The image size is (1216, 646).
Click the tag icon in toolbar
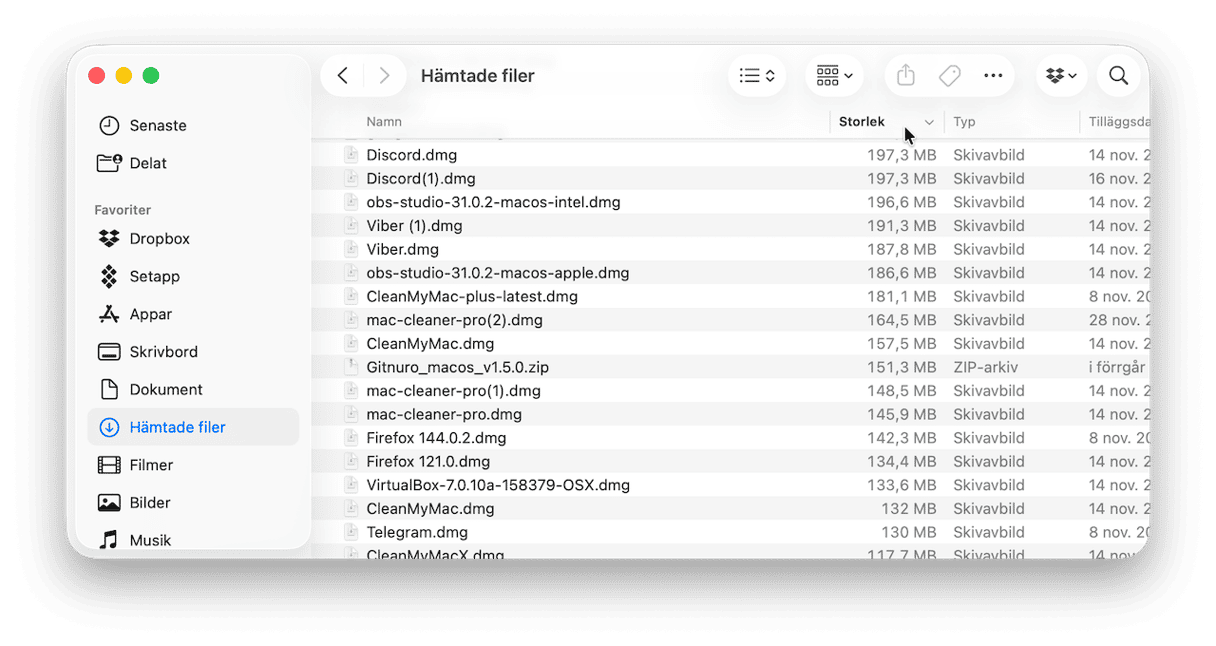(x=950, y=76)
